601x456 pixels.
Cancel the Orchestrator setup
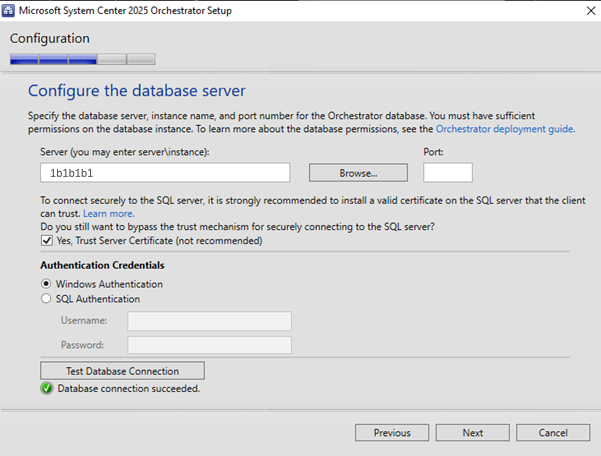tap(553, 433)
